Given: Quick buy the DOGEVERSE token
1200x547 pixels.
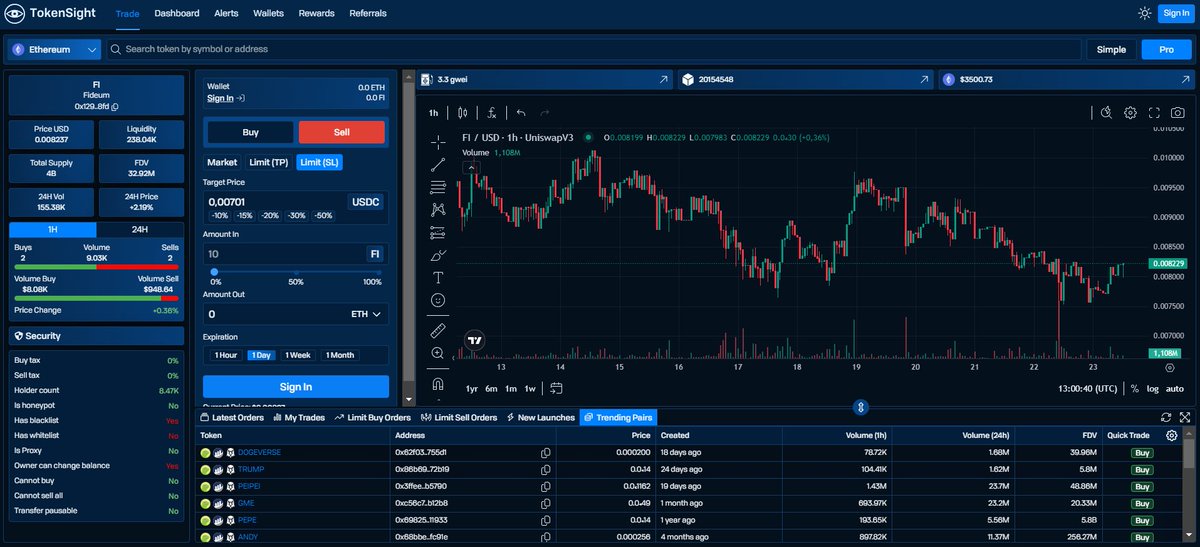Looking at the screenshot, I should tap(1141, 453).
